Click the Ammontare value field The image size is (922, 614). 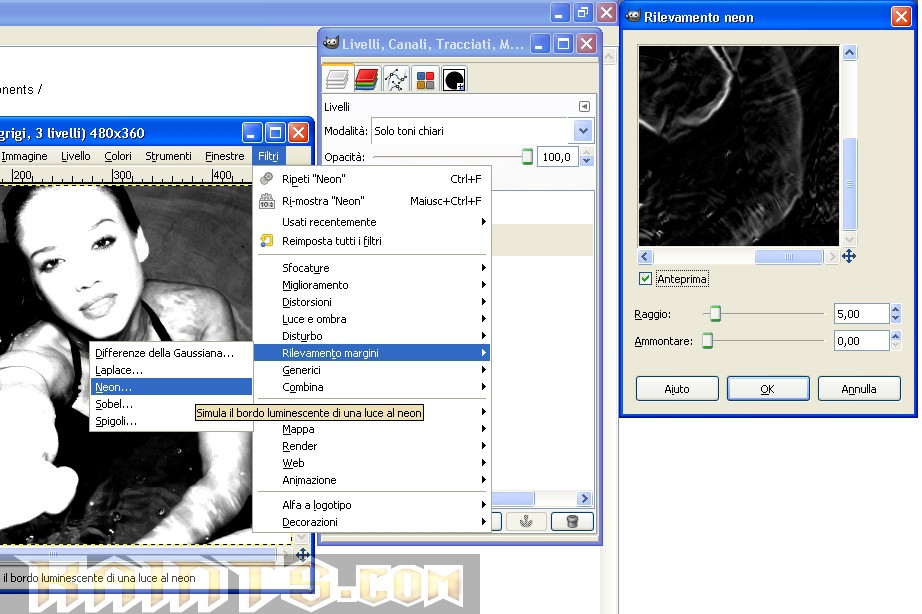coord(861,341)
